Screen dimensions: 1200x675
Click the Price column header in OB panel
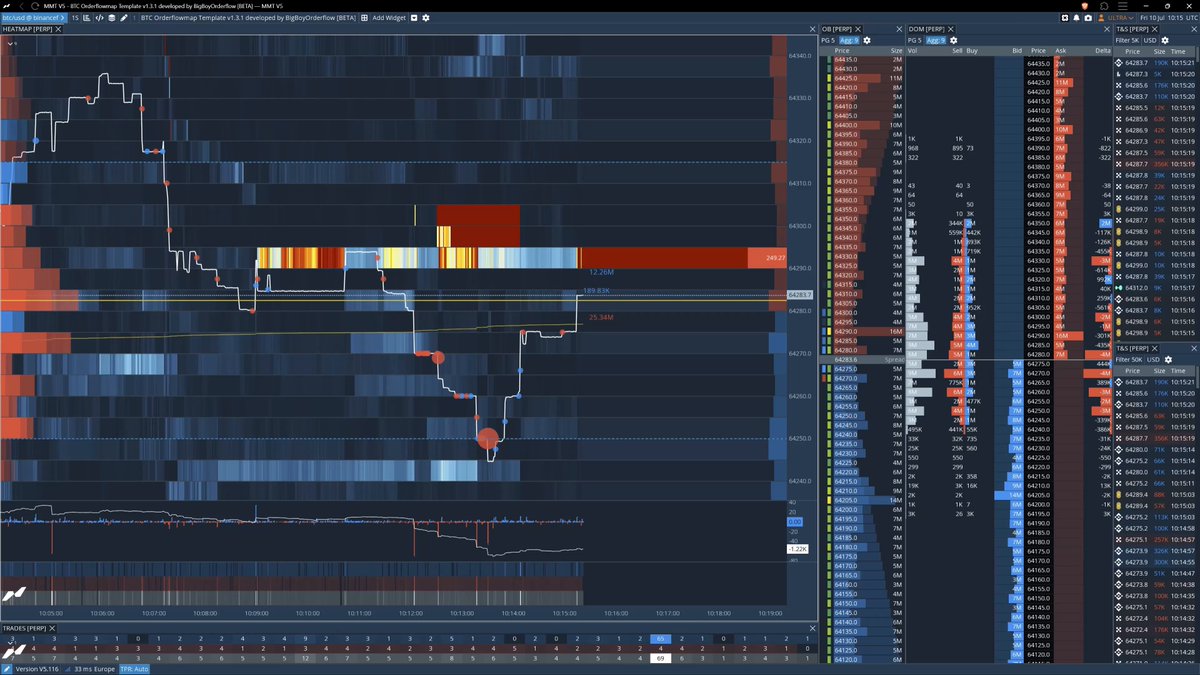(x=842, y=50)
